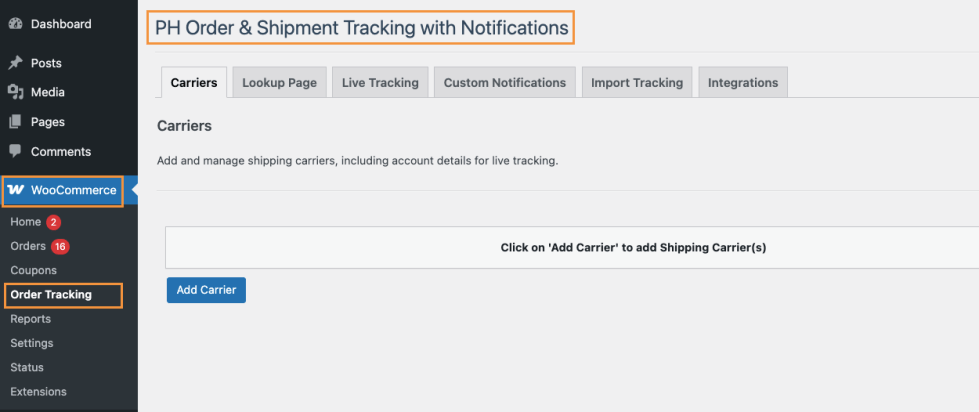Select Order Tracking in sidebar
This screenshot has height=412, width=979.
coord(51,295)
